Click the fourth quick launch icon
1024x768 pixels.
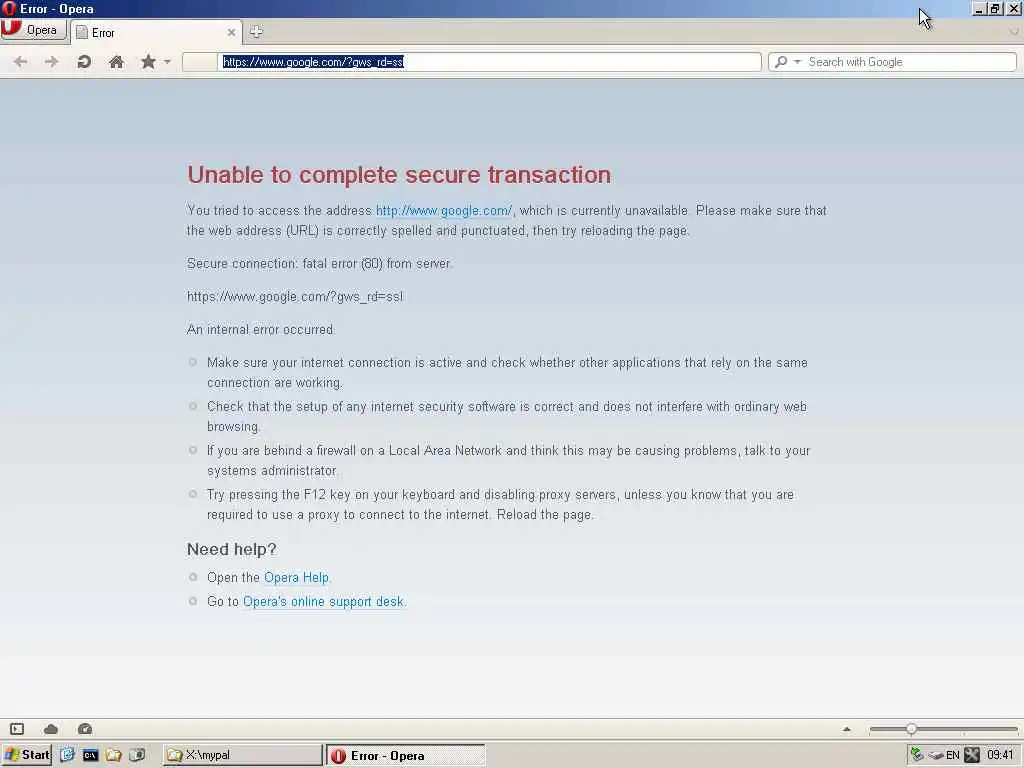click(x=137, y=755)
